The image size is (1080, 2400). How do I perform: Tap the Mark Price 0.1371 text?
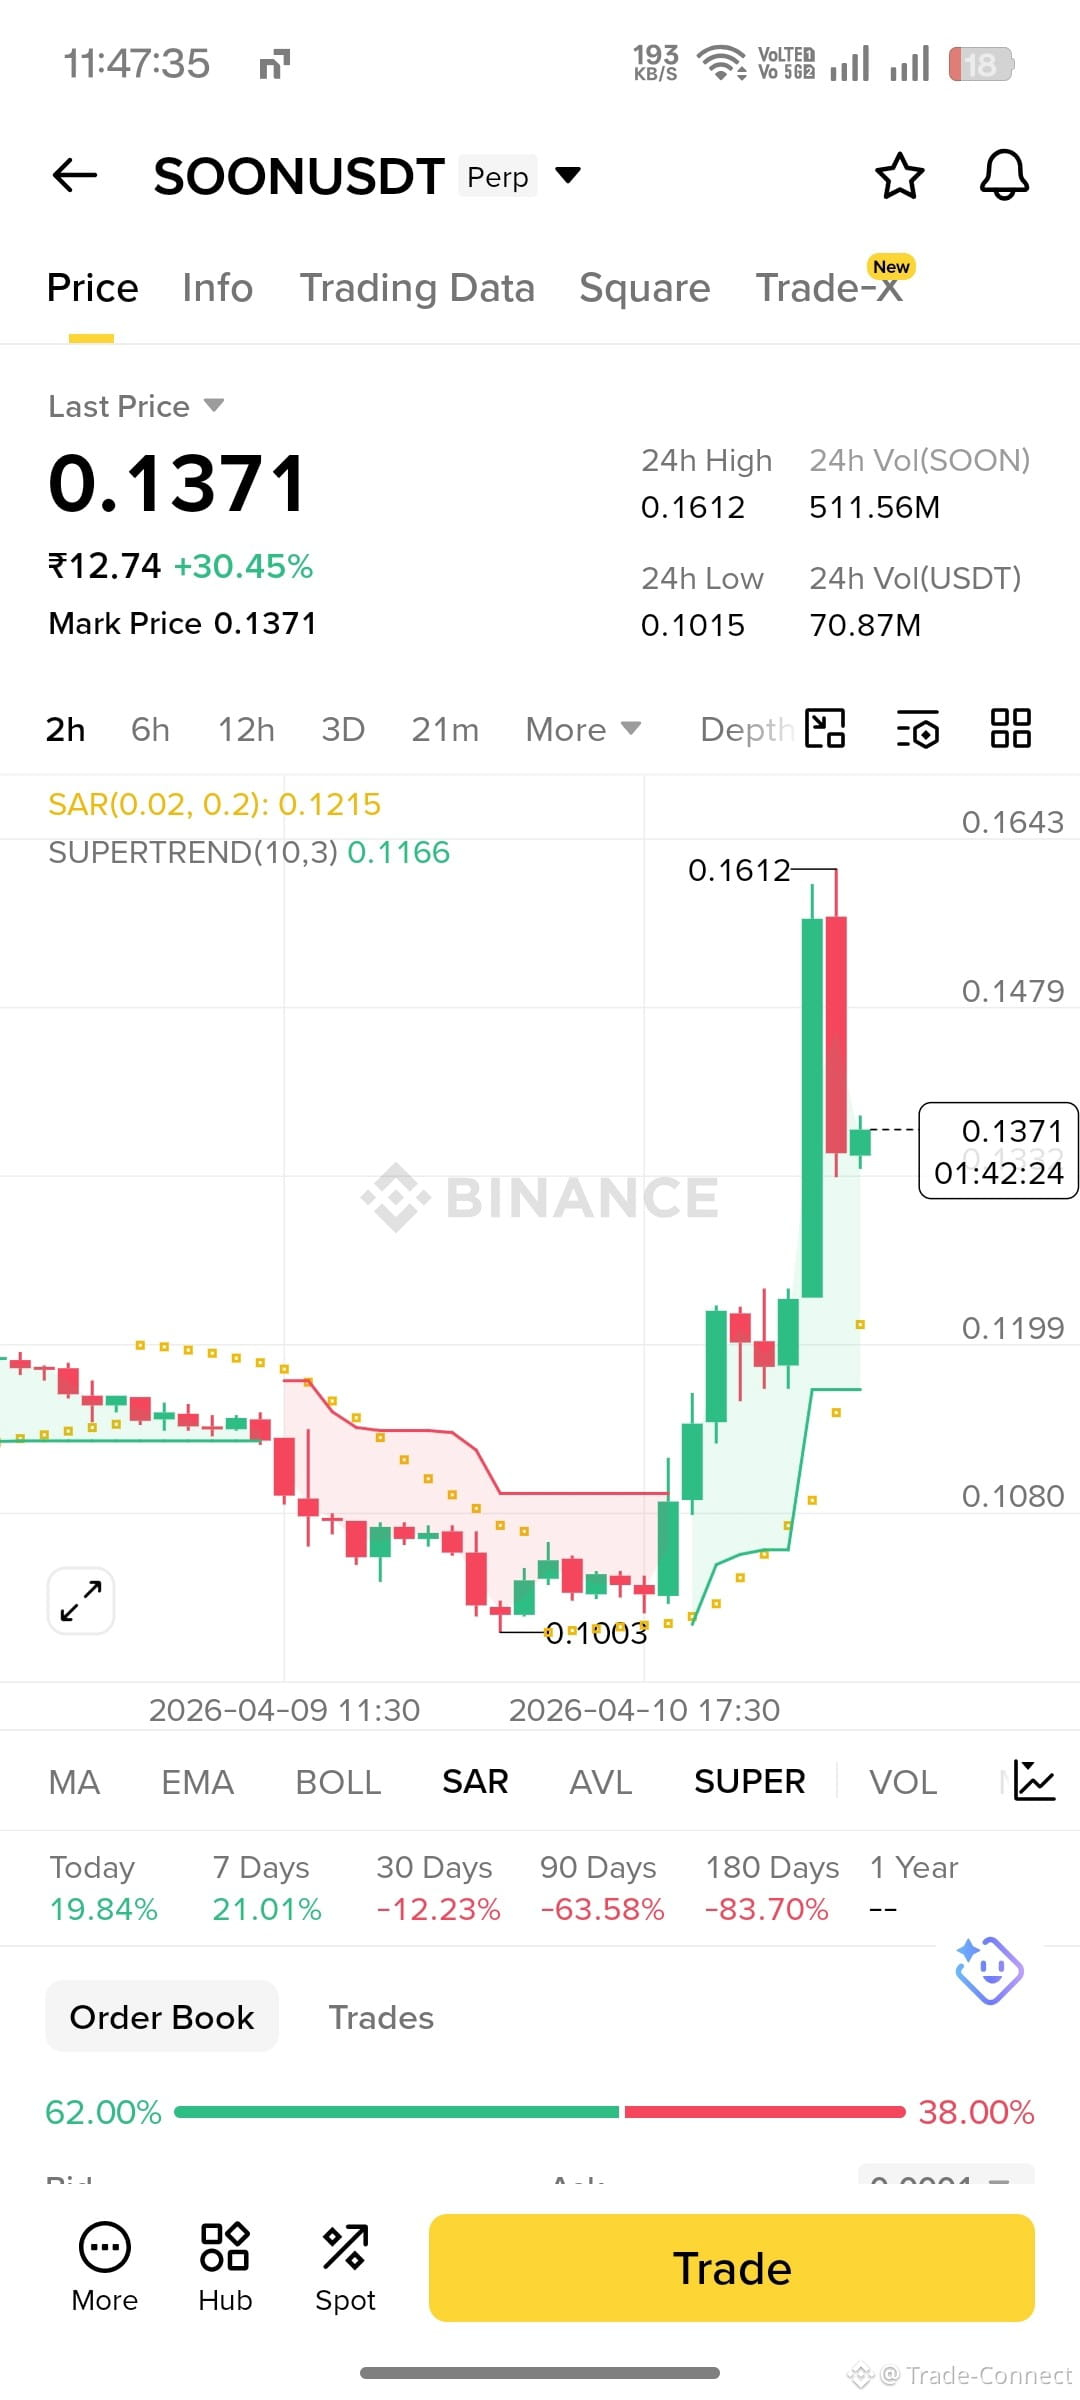182,623
